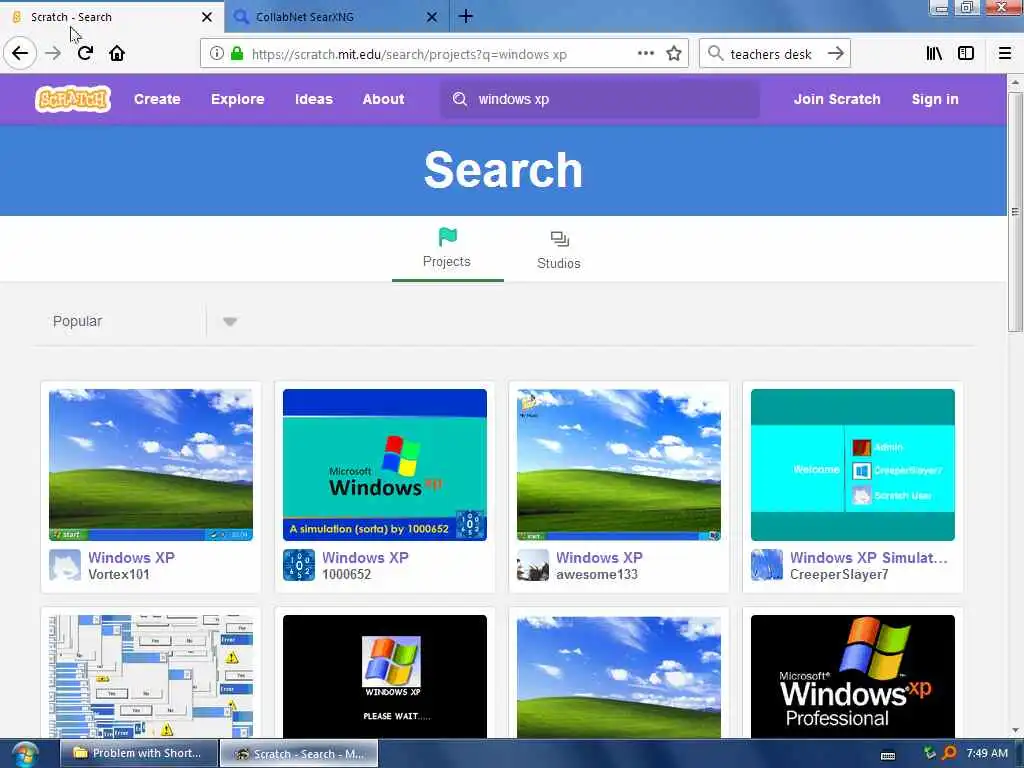Open Windows XP project title by Vortex101
Image resolution: width=1024 pixels, height=768 pixels.
(x=131, y=558)
